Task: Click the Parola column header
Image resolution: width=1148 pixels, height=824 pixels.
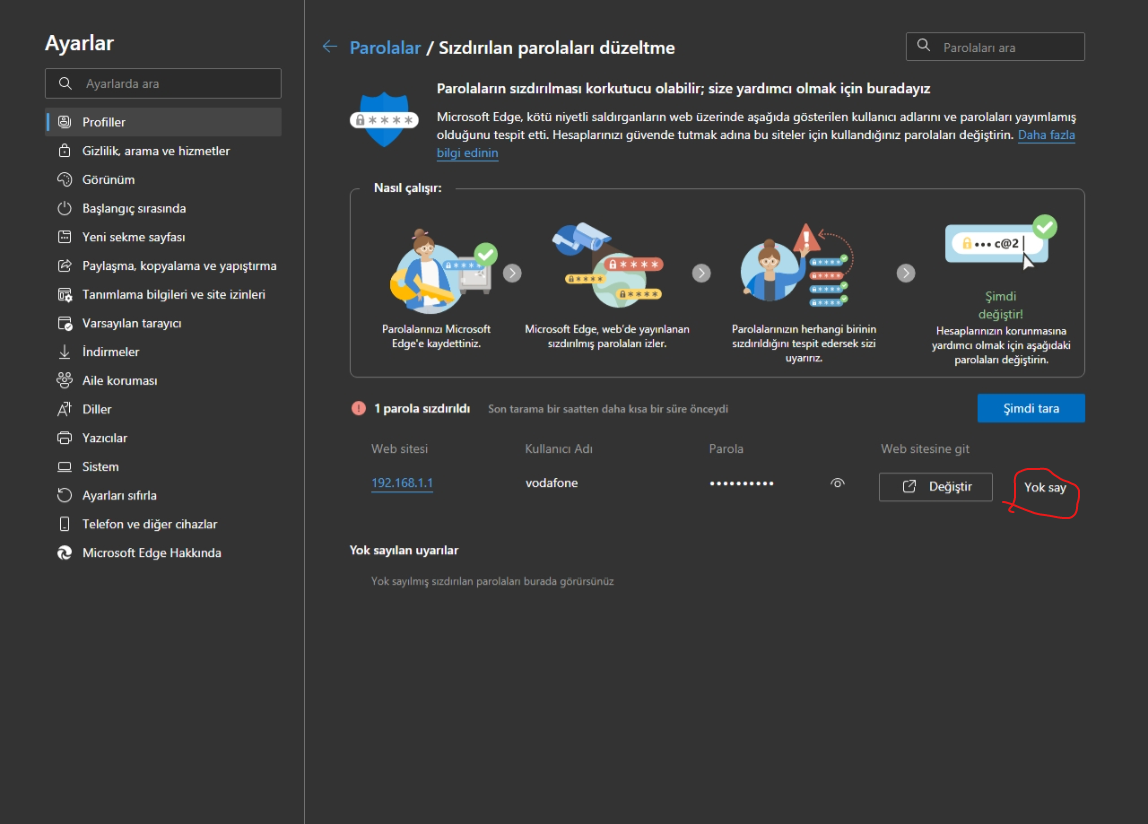Action: pos(726,448)
